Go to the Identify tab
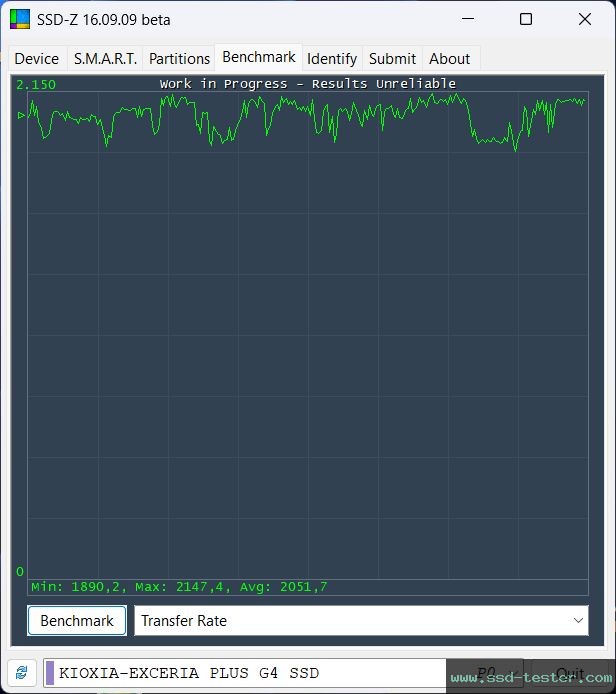 click(332, 58)
